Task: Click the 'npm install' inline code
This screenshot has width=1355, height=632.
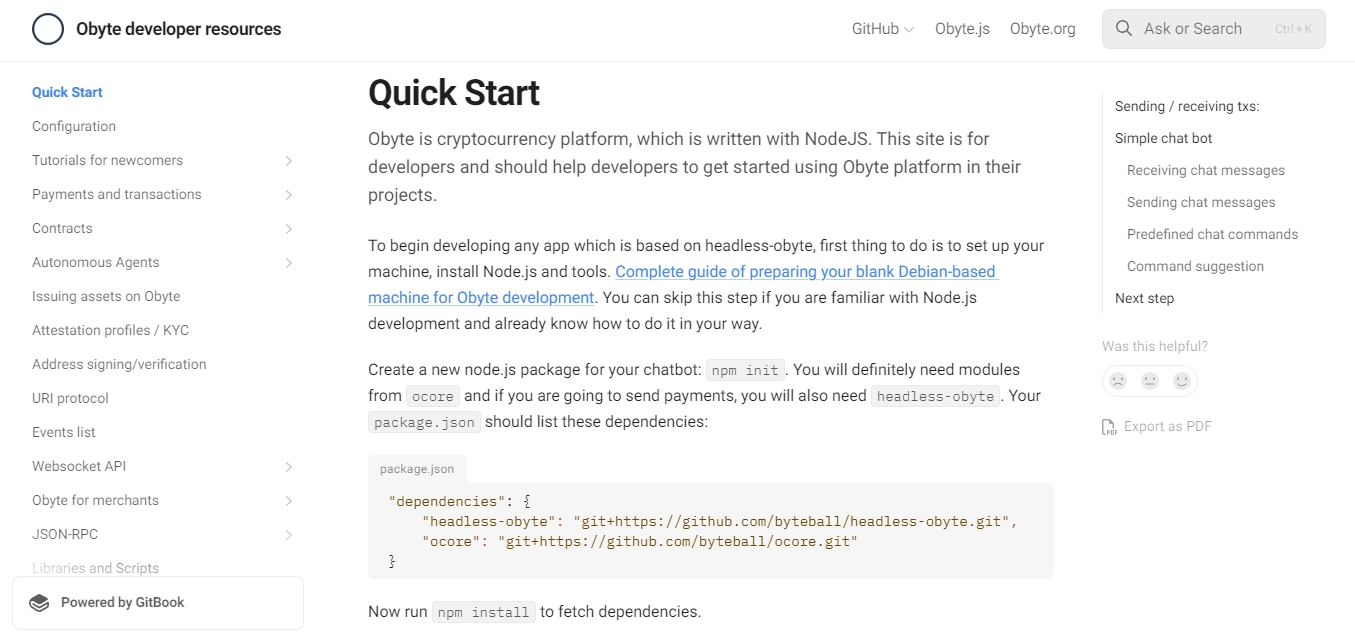Action: [x=484, y=612]
